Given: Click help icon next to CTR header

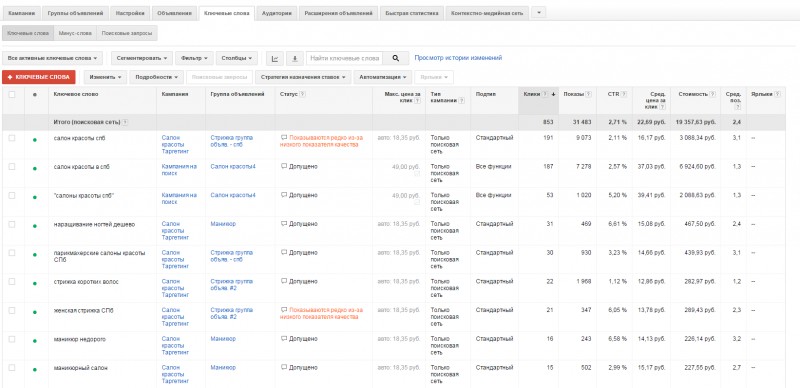Looking at the screenshot, I should pyautogui.click(x=623, y=94).
